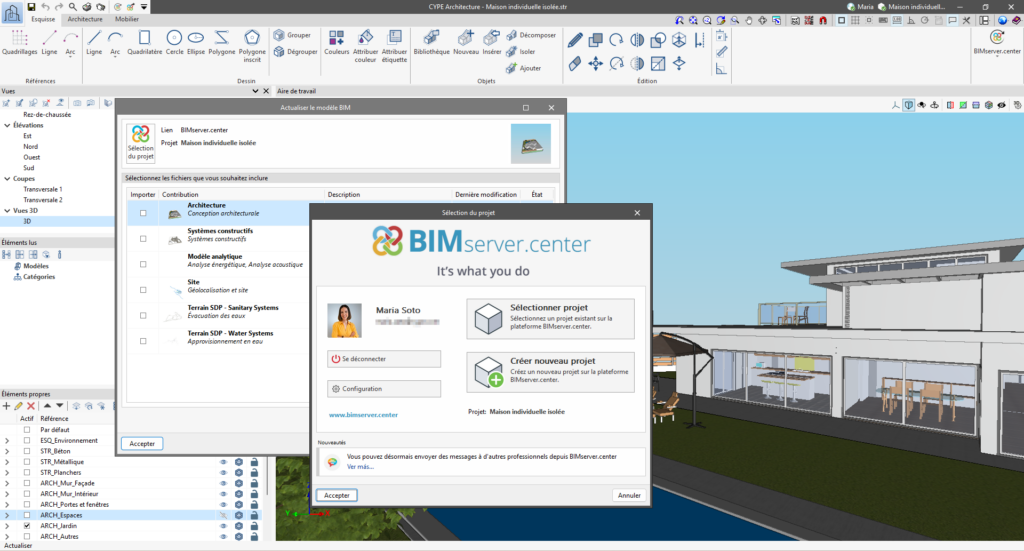Click Accepter in Actualiser le modèle BIM dialog
The width and height of the screenshot is (1024, 551).
142,444
